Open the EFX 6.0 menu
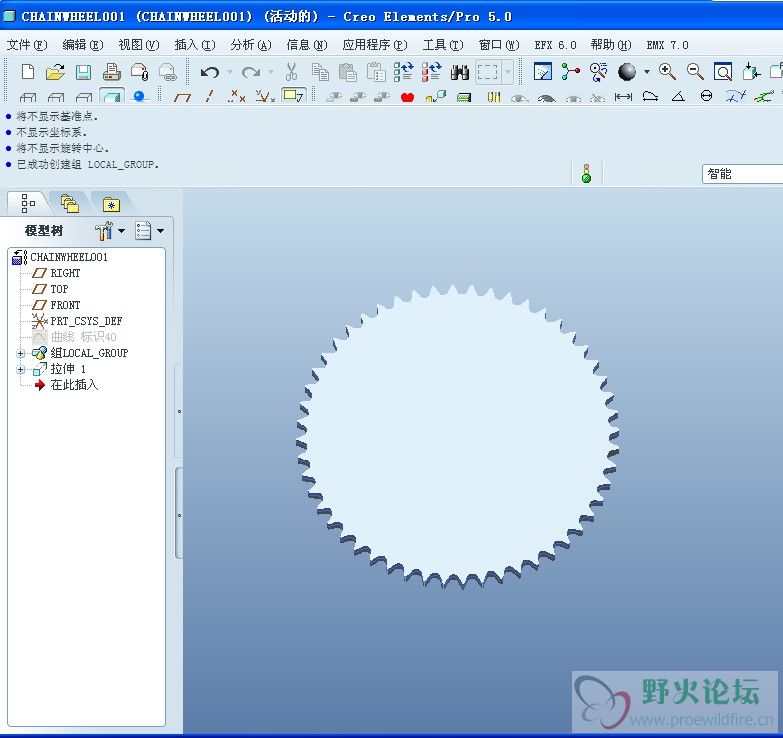This screenshot has width=783, height=738. point(555,45)
